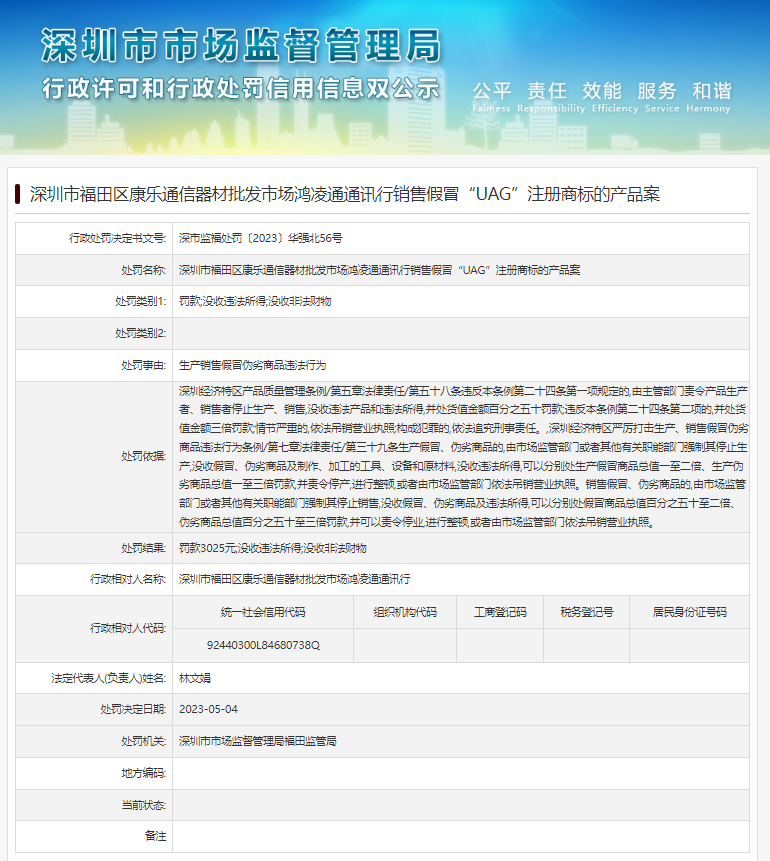770x861 pixels.
Task: Click the 和谐 Harmony slogan
Action: [709, 97]
